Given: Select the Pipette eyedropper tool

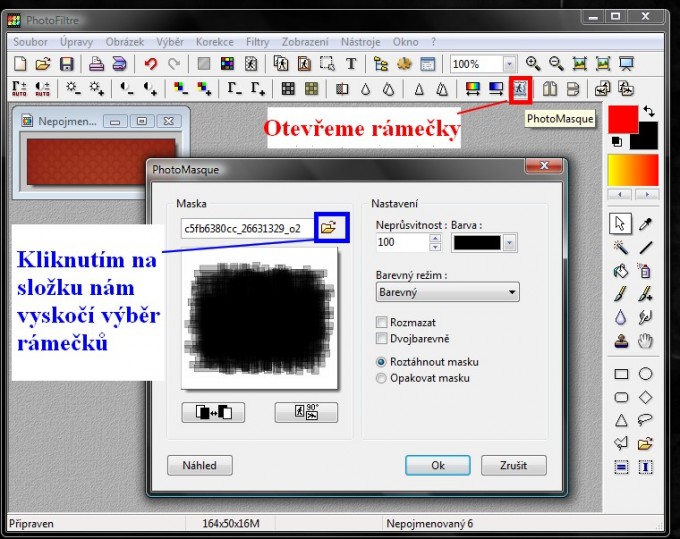Looking at the screenshot, I should point(645,224).
